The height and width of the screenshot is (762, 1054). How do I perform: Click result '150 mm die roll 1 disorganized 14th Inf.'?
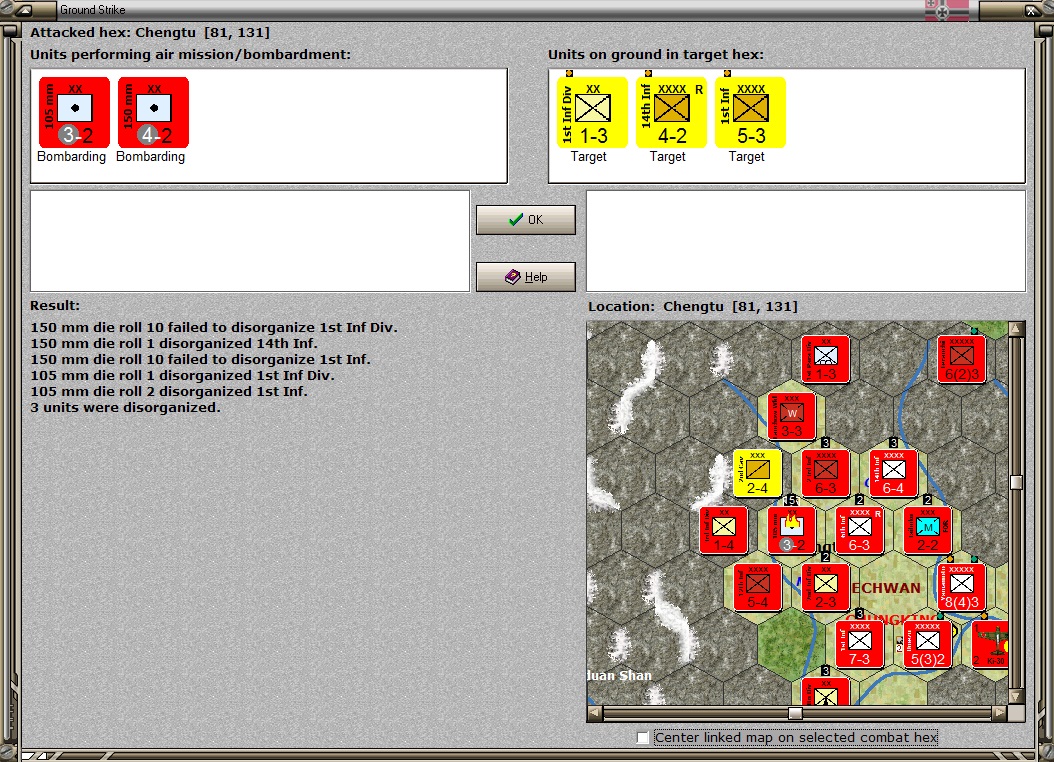(173, 343)
